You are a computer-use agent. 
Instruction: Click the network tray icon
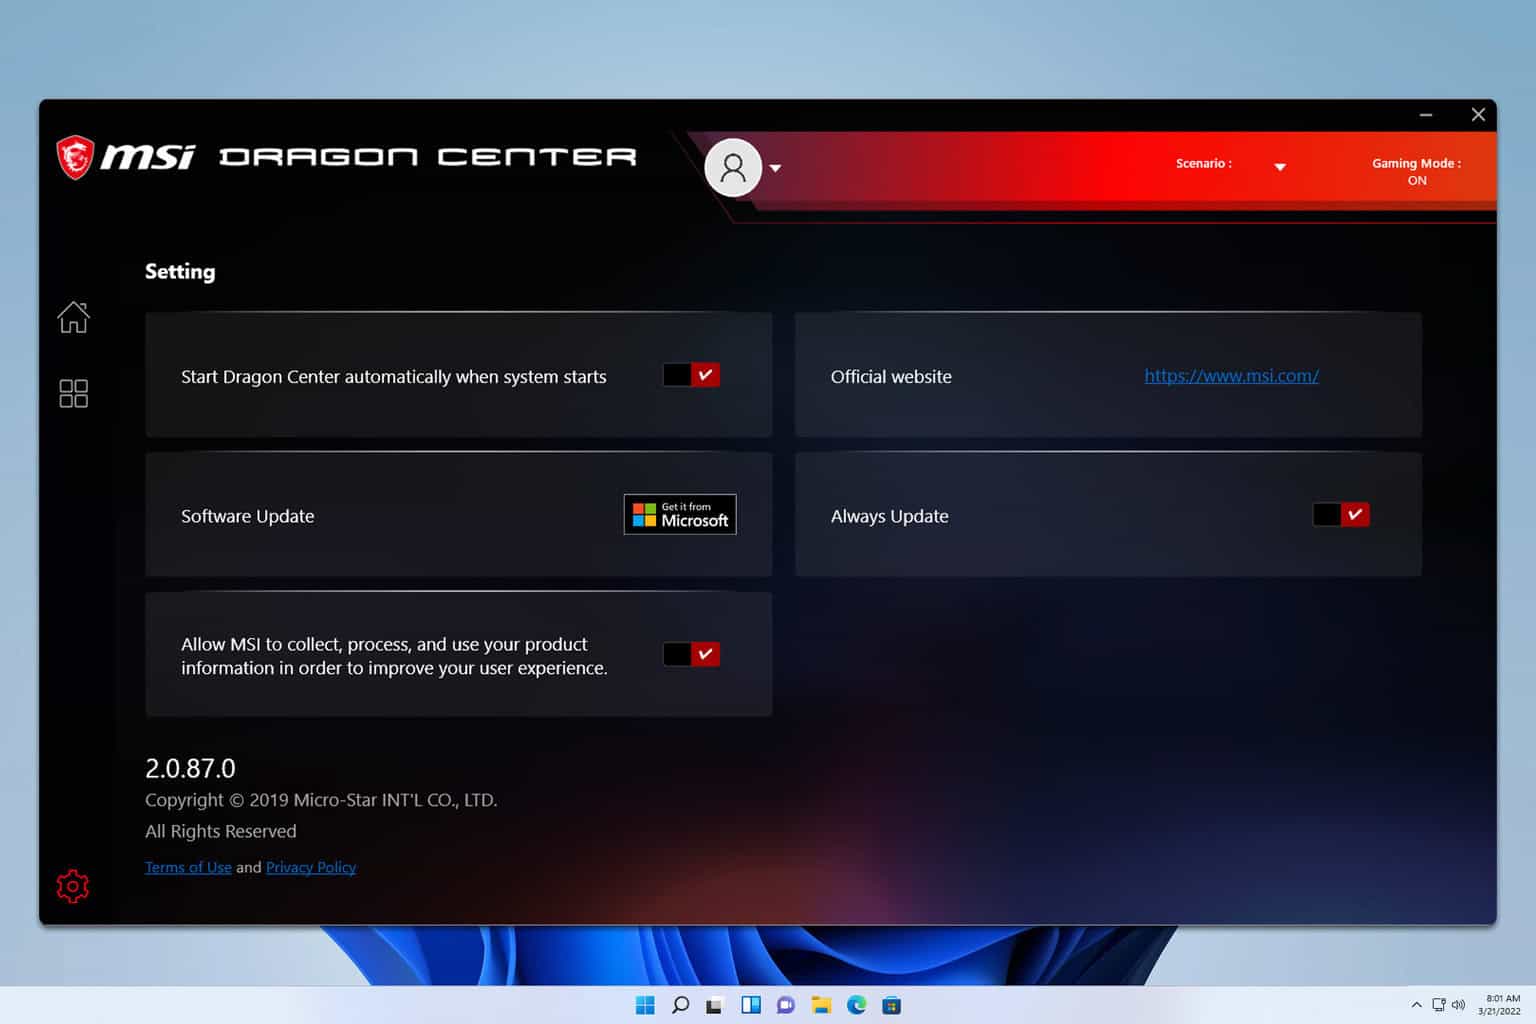coord(1439,1005)
